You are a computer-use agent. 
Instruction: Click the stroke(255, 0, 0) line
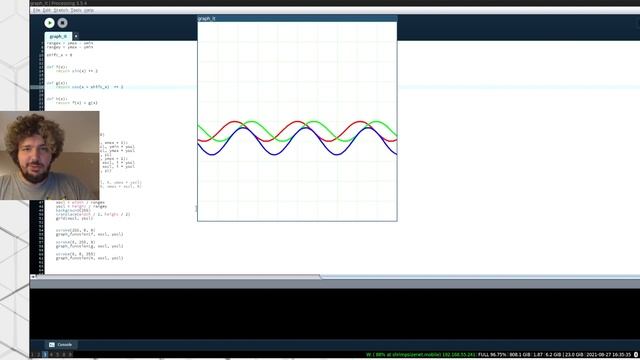pos(76,230)
